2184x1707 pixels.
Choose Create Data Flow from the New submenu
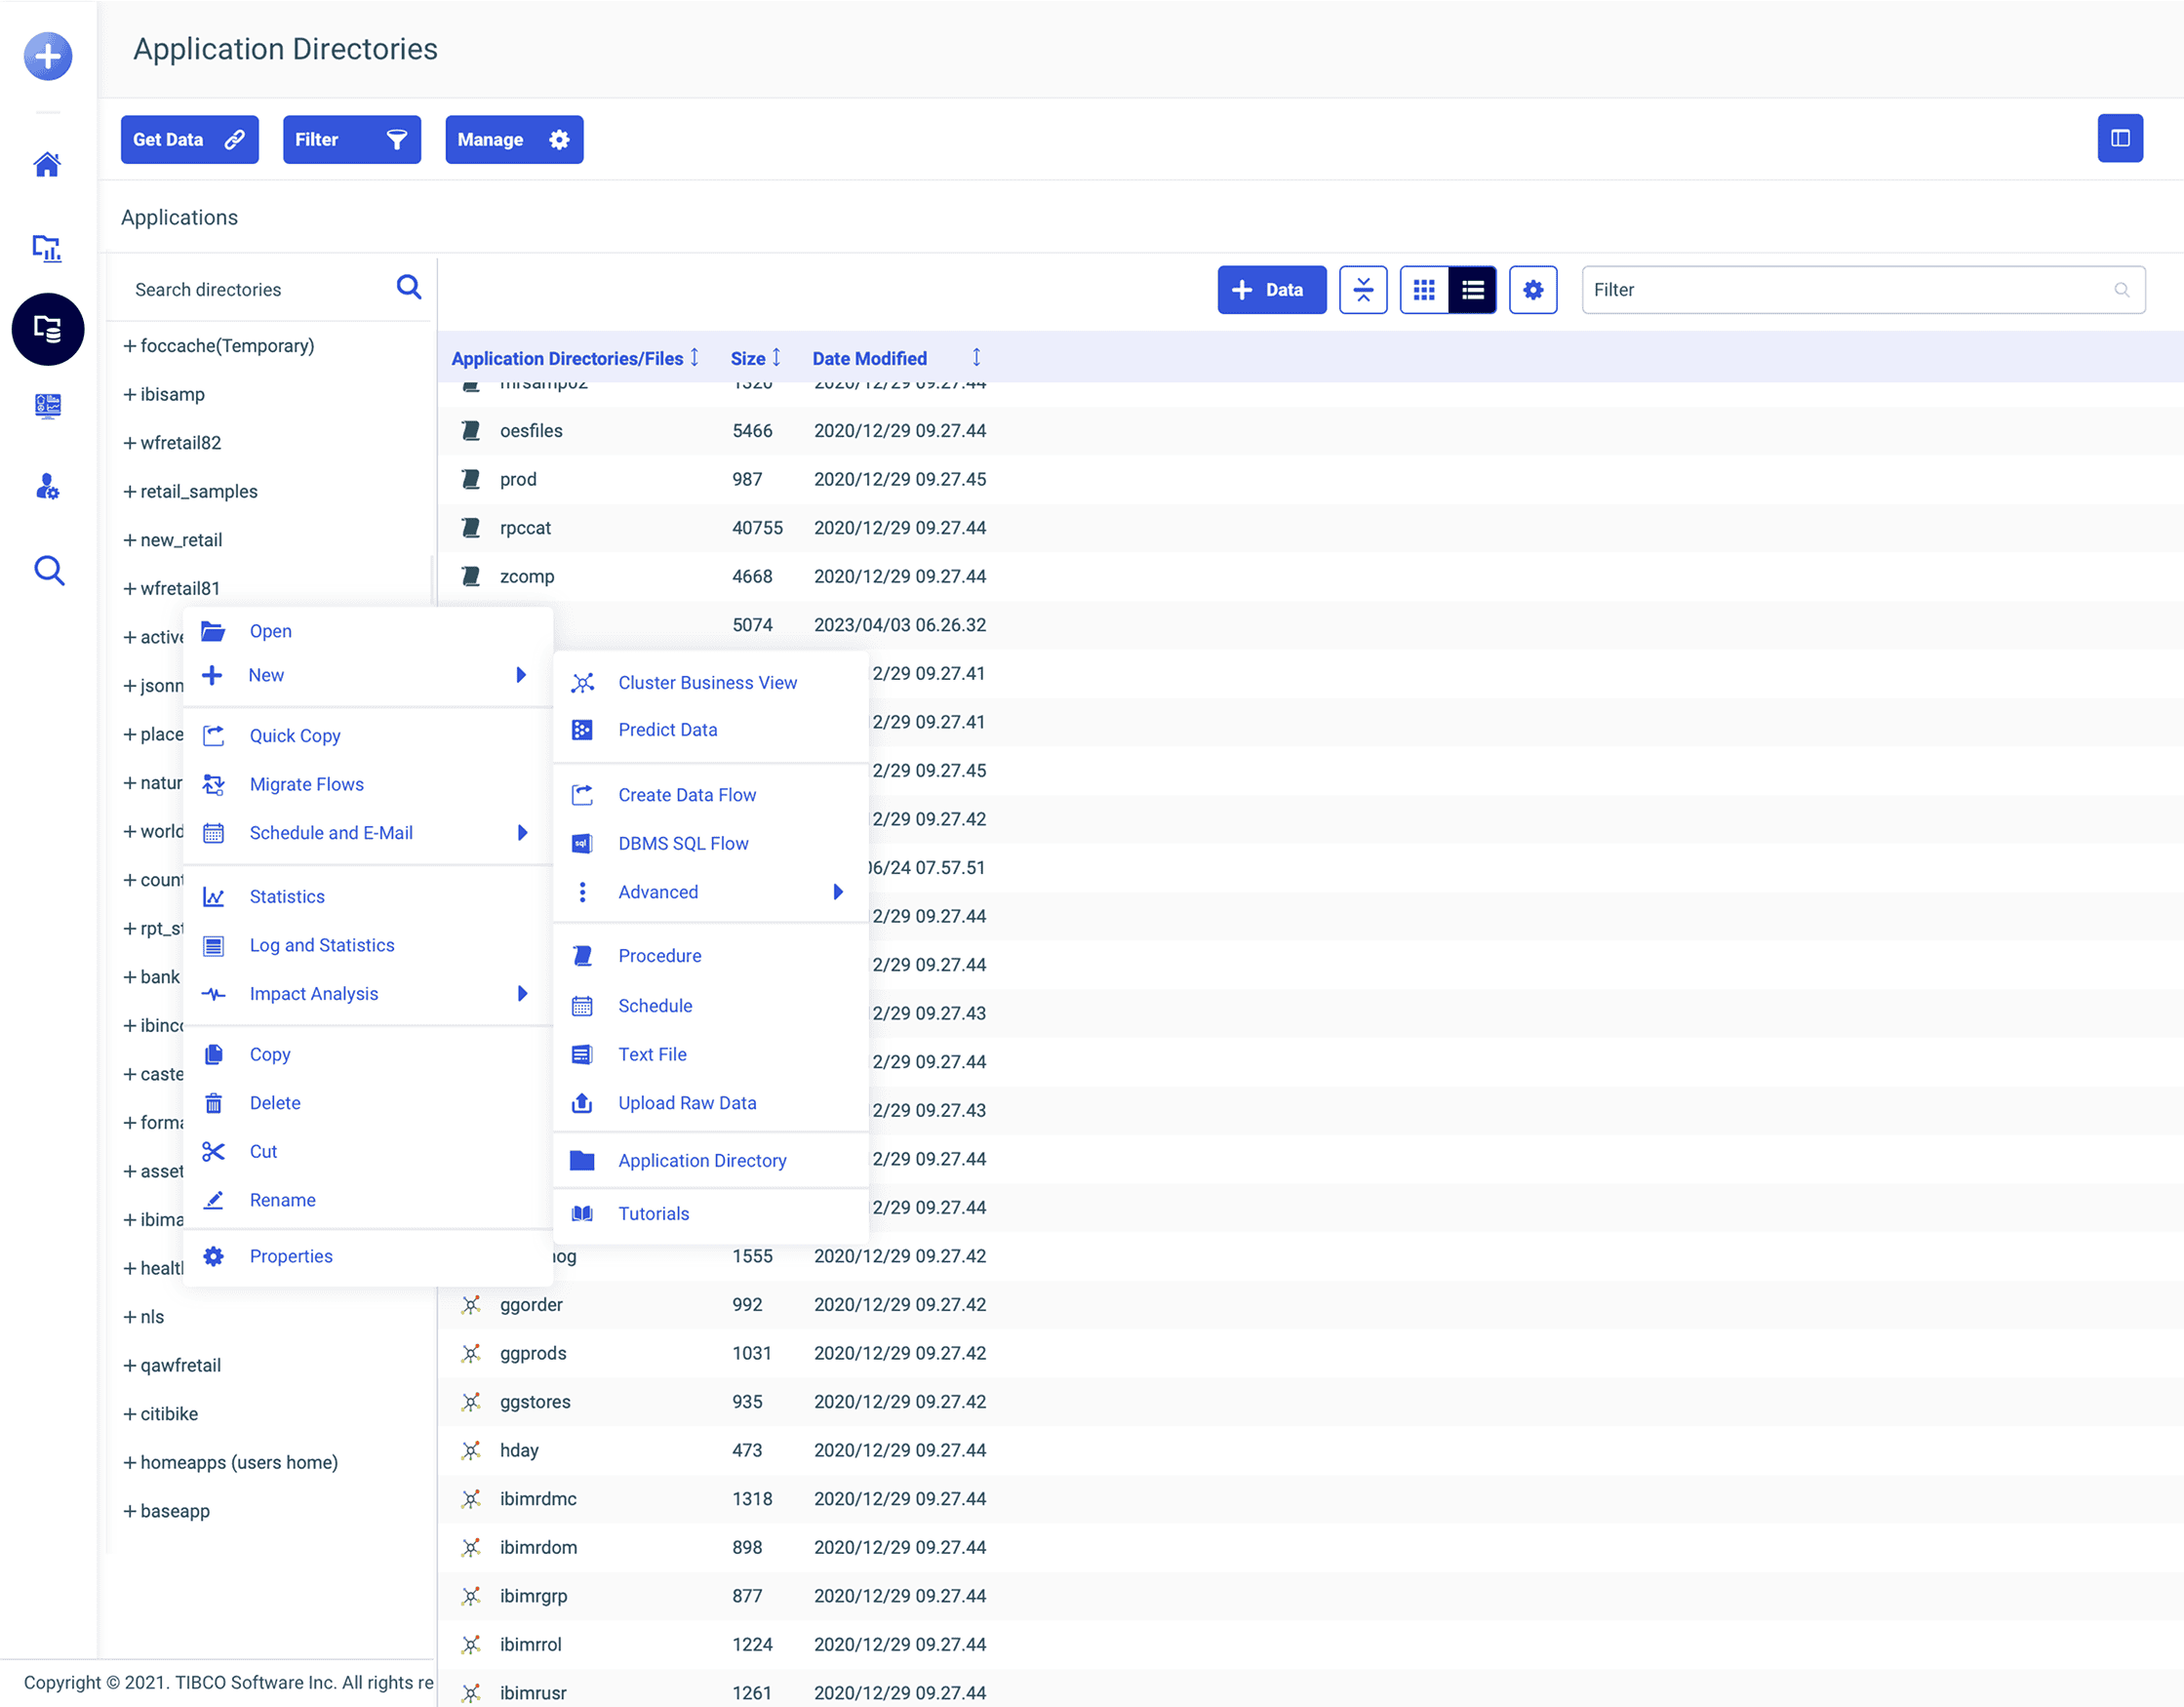[687, 794]
